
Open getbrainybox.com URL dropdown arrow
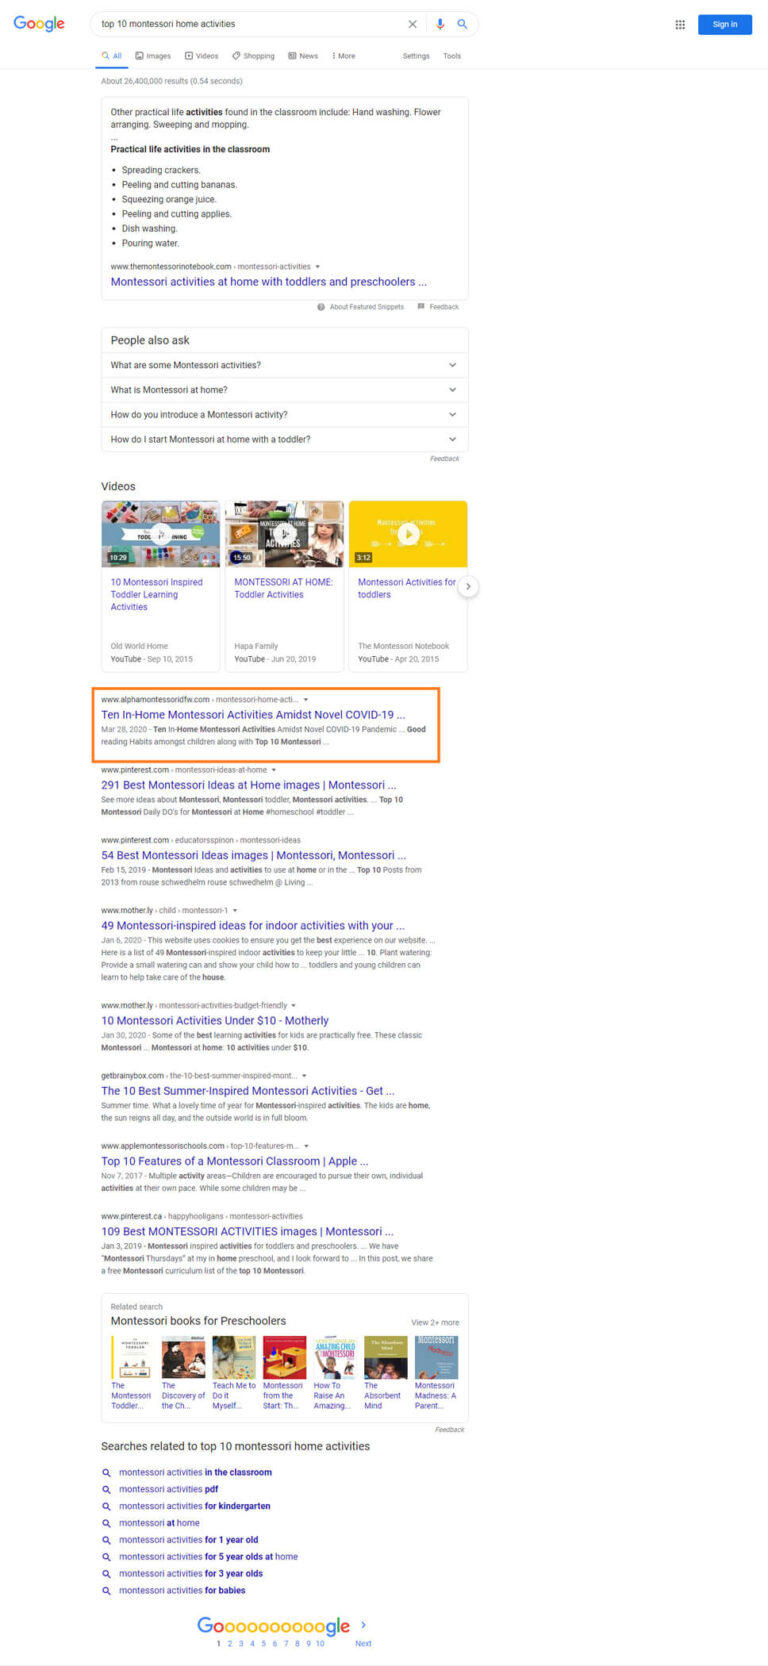pyautogui.click(x=304, y=1076)
